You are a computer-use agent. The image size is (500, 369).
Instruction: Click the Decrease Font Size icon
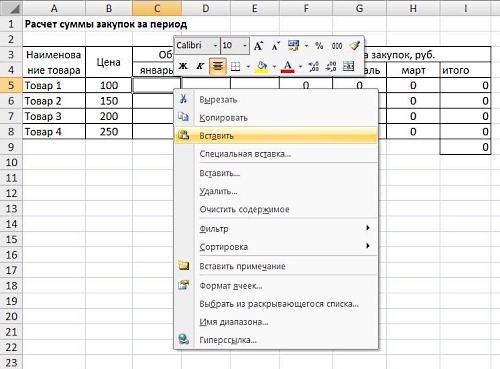[275, 46]
